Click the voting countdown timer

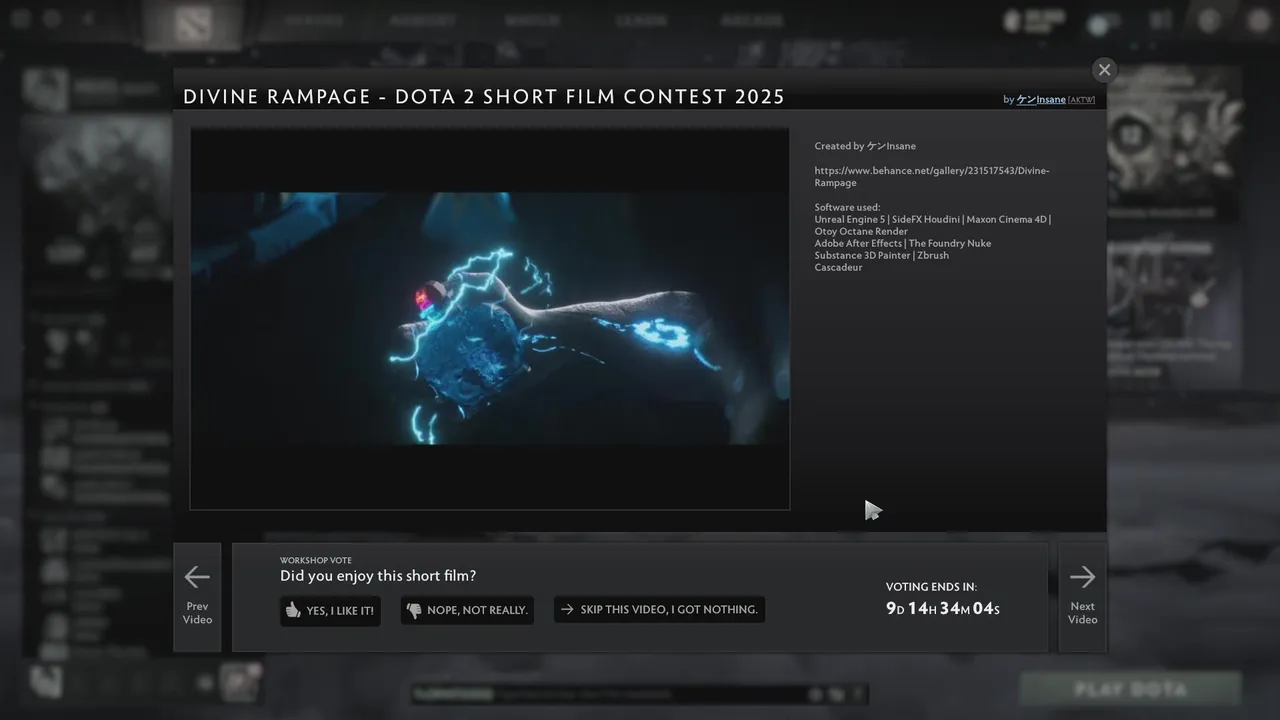[943, 608]
